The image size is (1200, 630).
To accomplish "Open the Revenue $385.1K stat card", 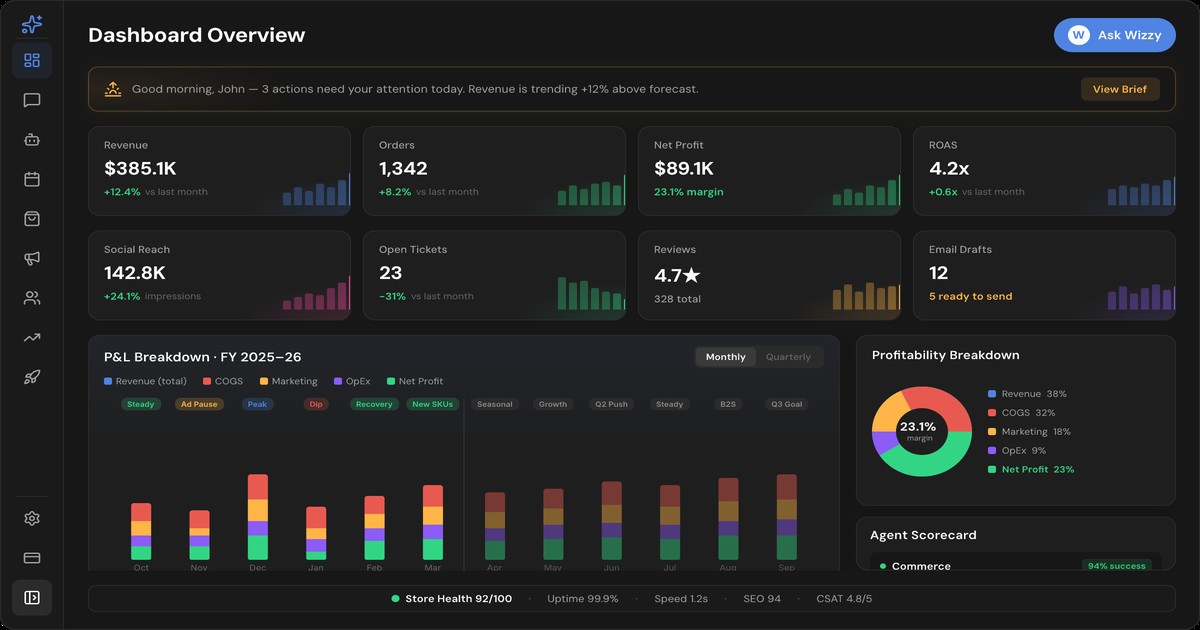I will click(219, 171).
